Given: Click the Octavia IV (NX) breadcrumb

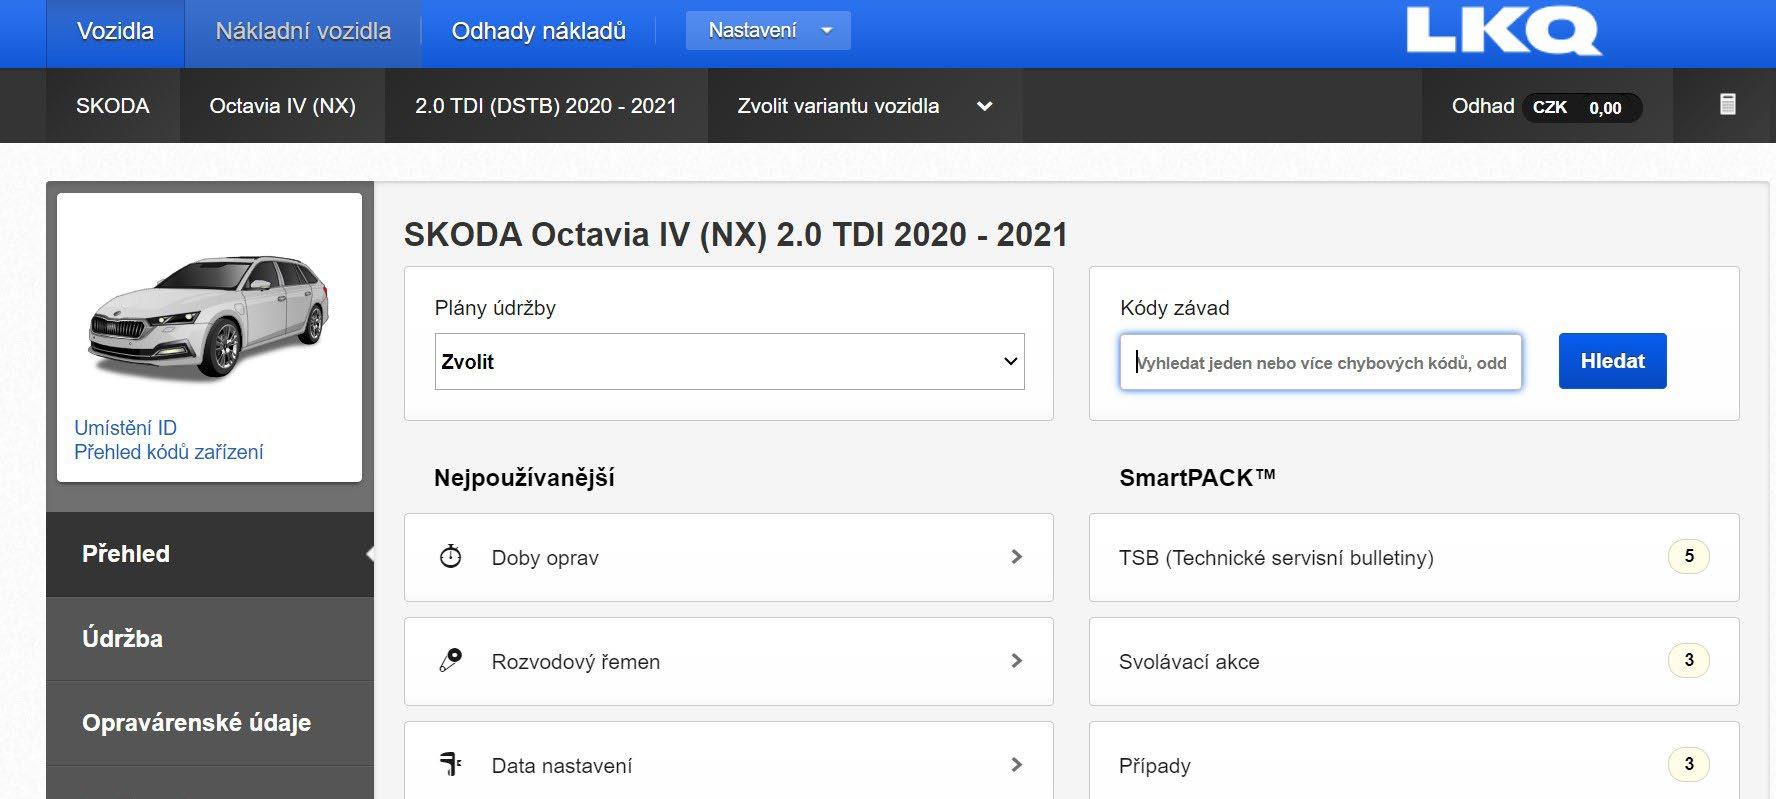Looking at the screenshot, I should point(282,106).
